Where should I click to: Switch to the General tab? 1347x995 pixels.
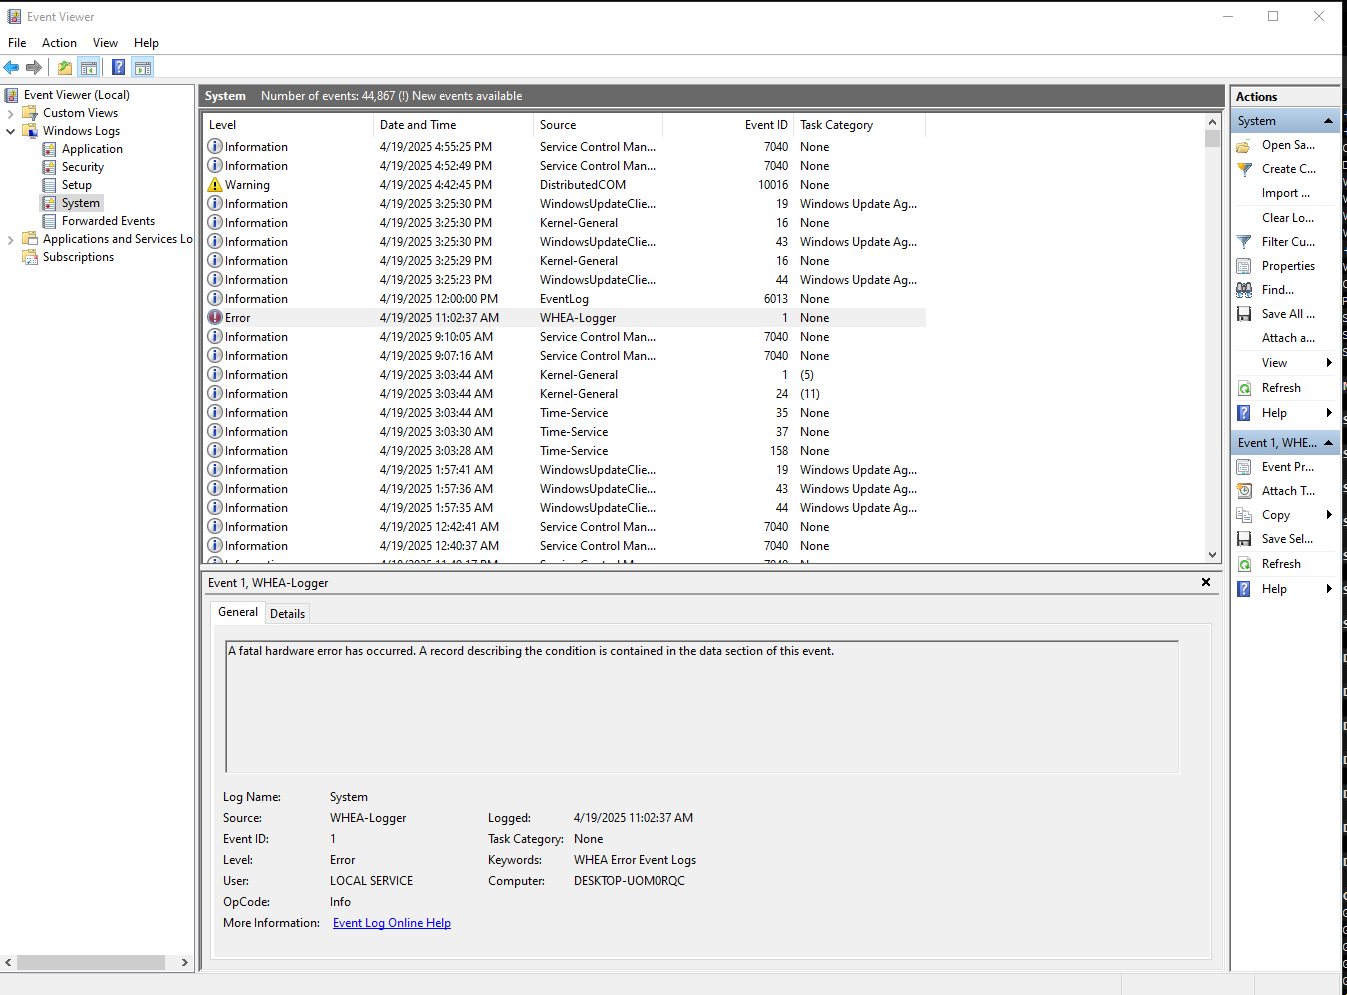click(x=238, y=612)
